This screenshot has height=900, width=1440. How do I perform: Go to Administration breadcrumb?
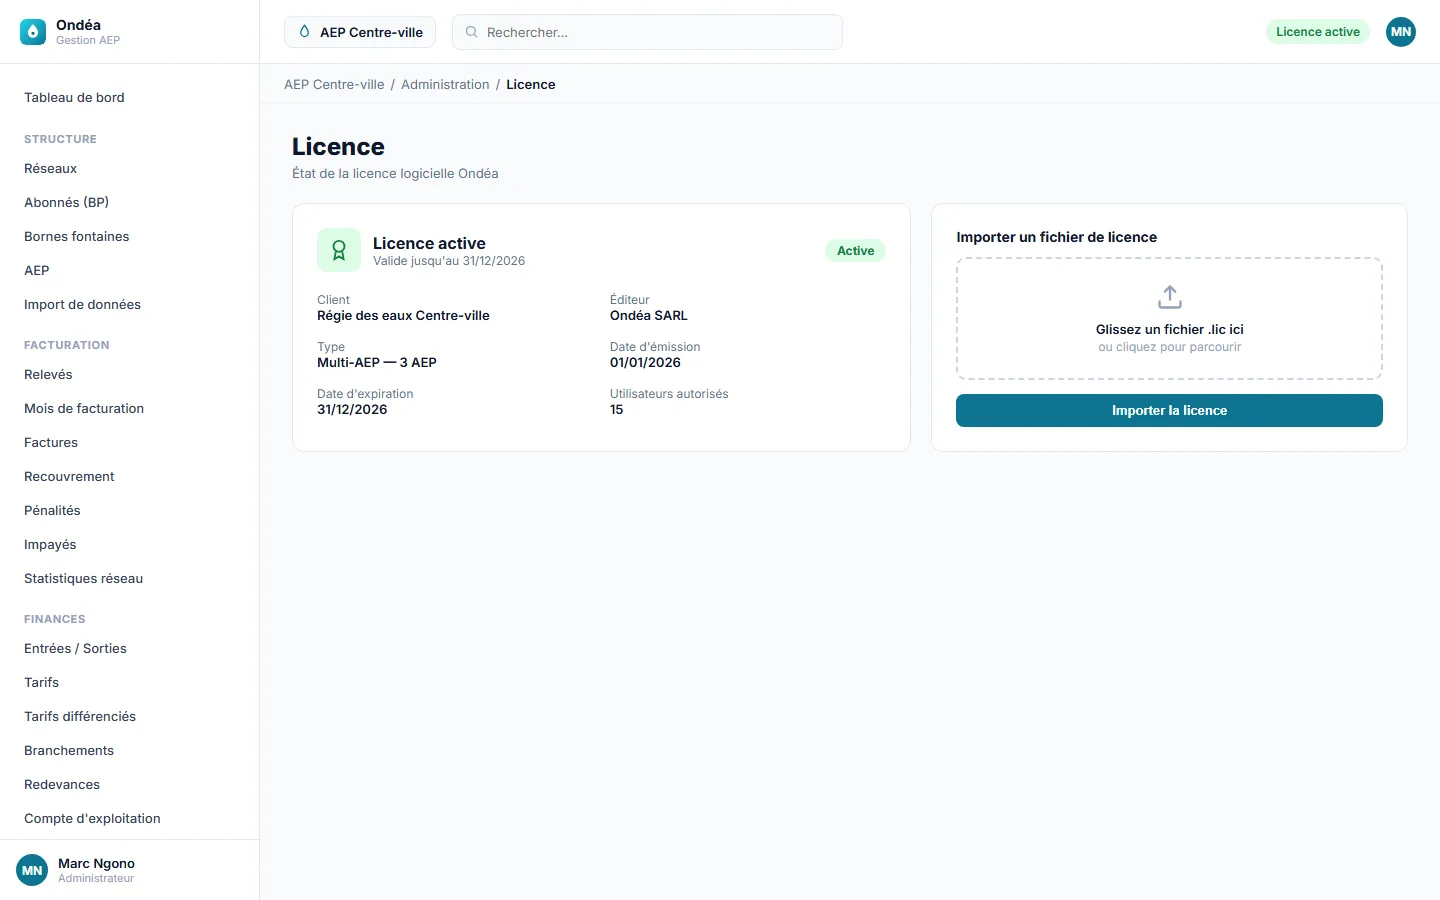[445, 85]
